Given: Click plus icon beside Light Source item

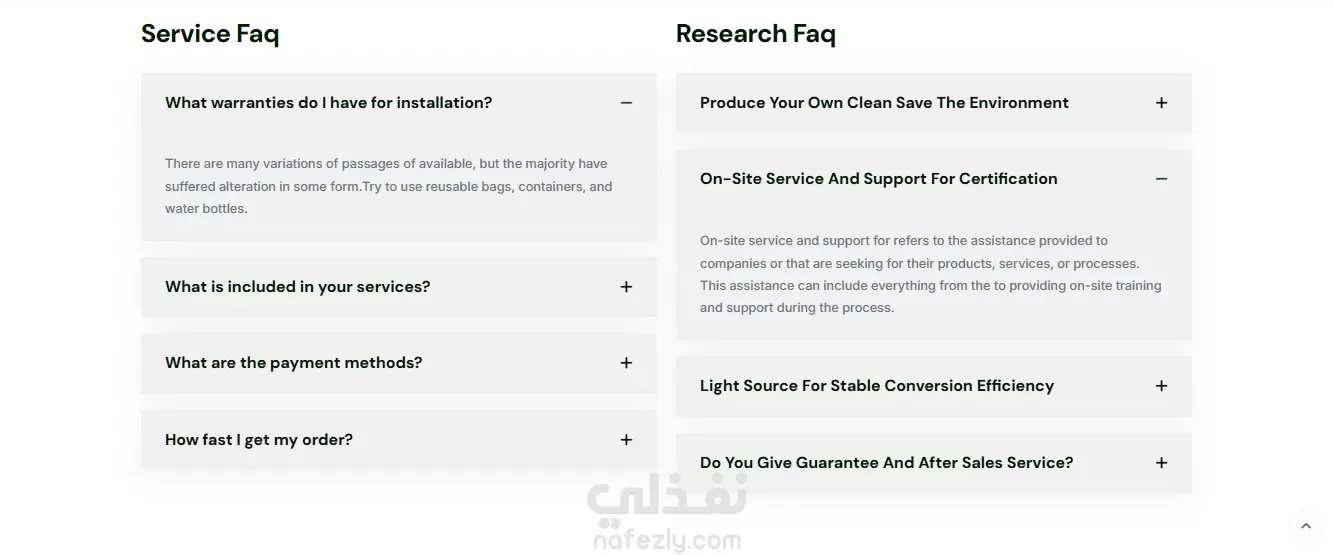Looking at the screenshot, I should 1161,386.
